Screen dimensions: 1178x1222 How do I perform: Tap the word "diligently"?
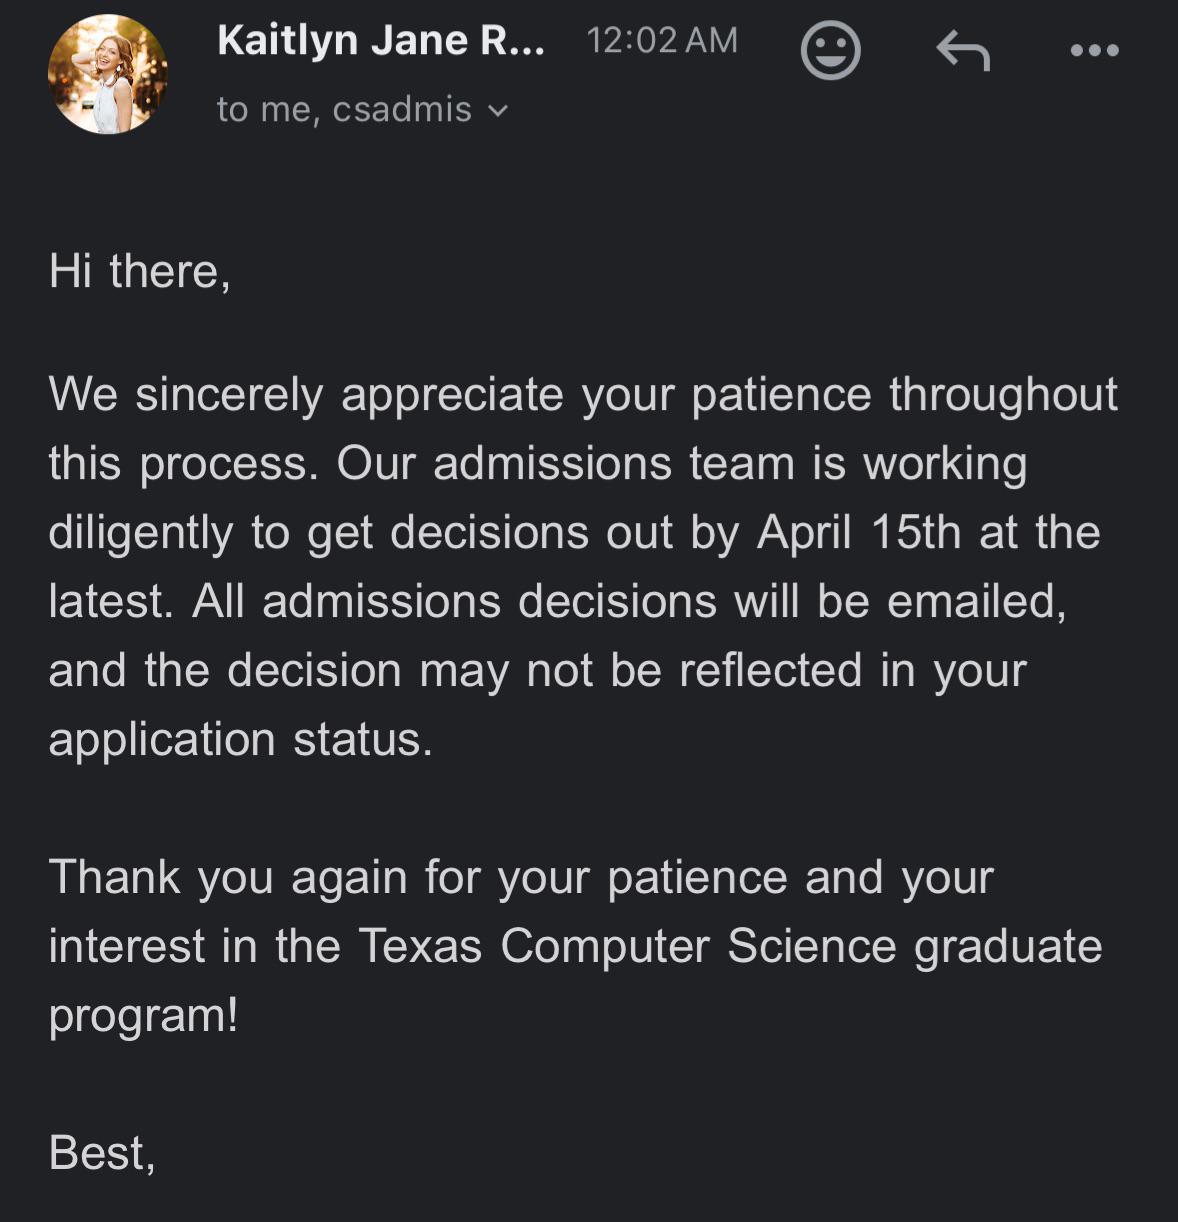coord(140,533)
